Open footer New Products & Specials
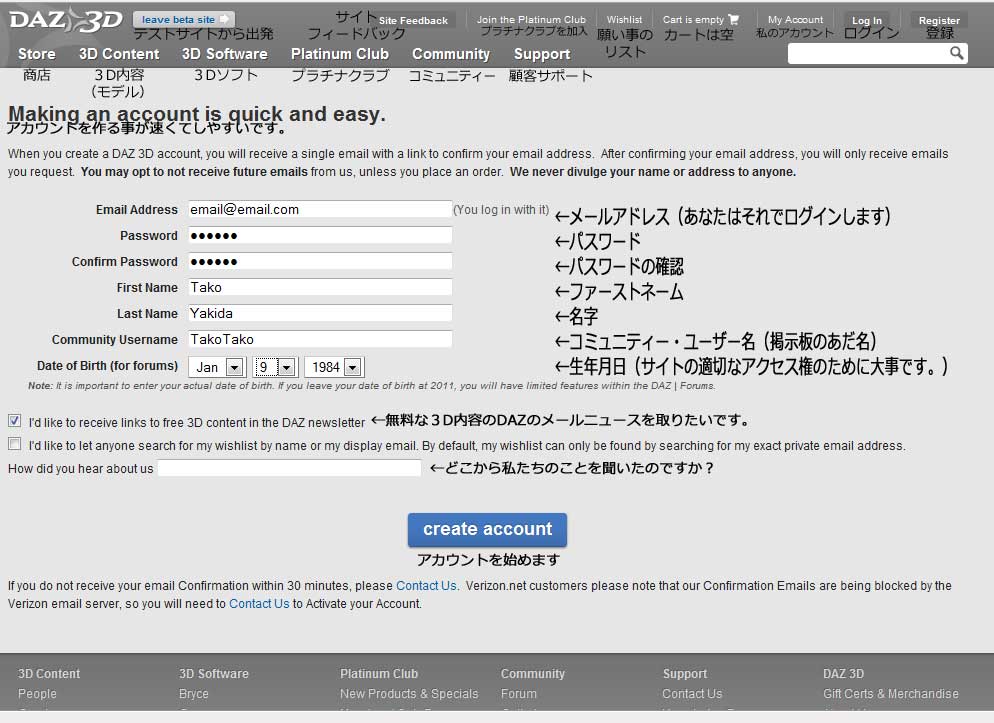The height and width of the screenshot is (723, 994). tap(409, 694)
